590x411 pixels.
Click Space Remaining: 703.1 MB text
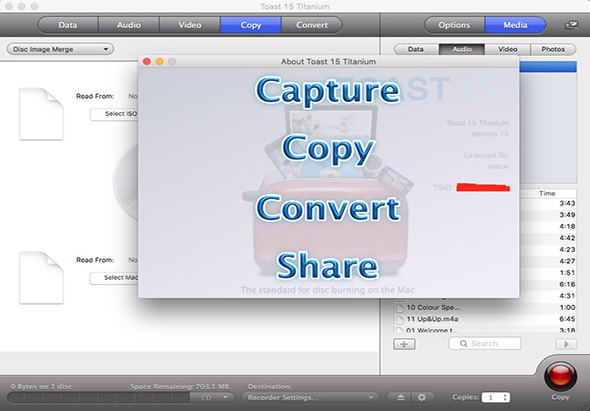[179, 387]
